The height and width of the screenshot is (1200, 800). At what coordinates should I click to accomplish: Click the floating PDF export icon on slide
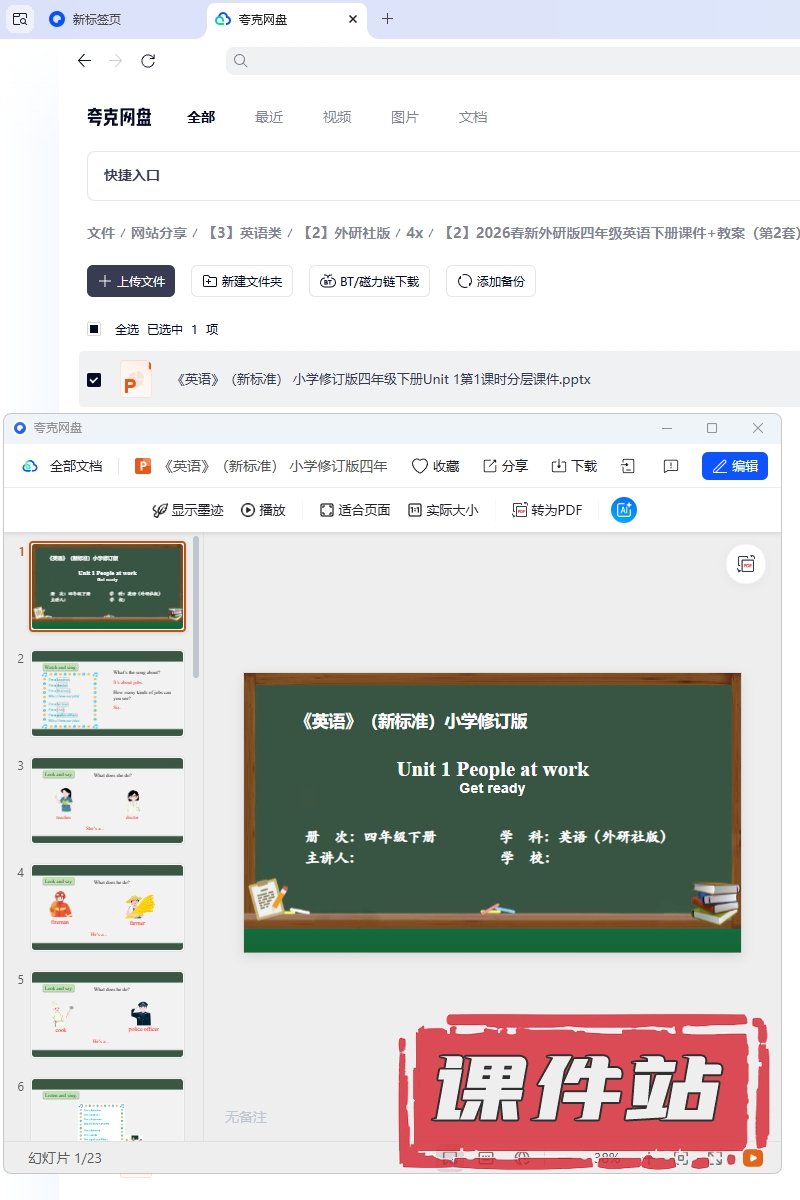[x=746, y=564]
